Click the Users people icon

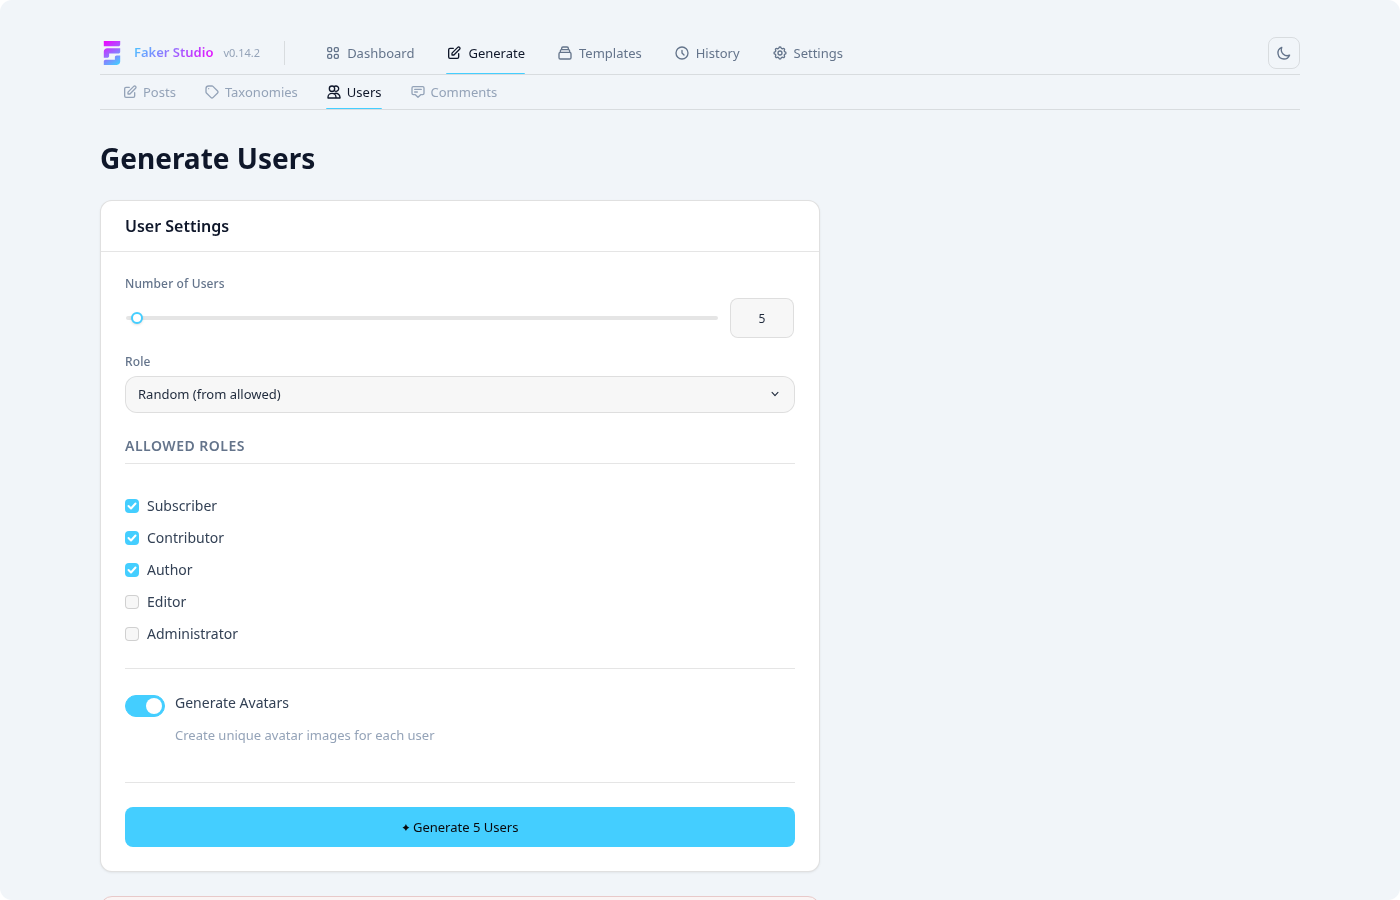click(334, 92)
